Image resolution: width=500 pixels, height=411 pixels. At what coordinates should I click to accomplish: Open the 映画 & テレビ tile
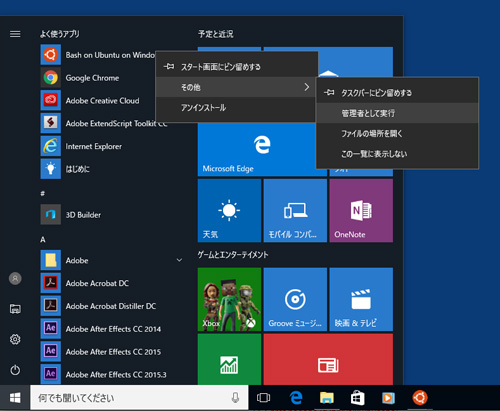coord(361,299)
